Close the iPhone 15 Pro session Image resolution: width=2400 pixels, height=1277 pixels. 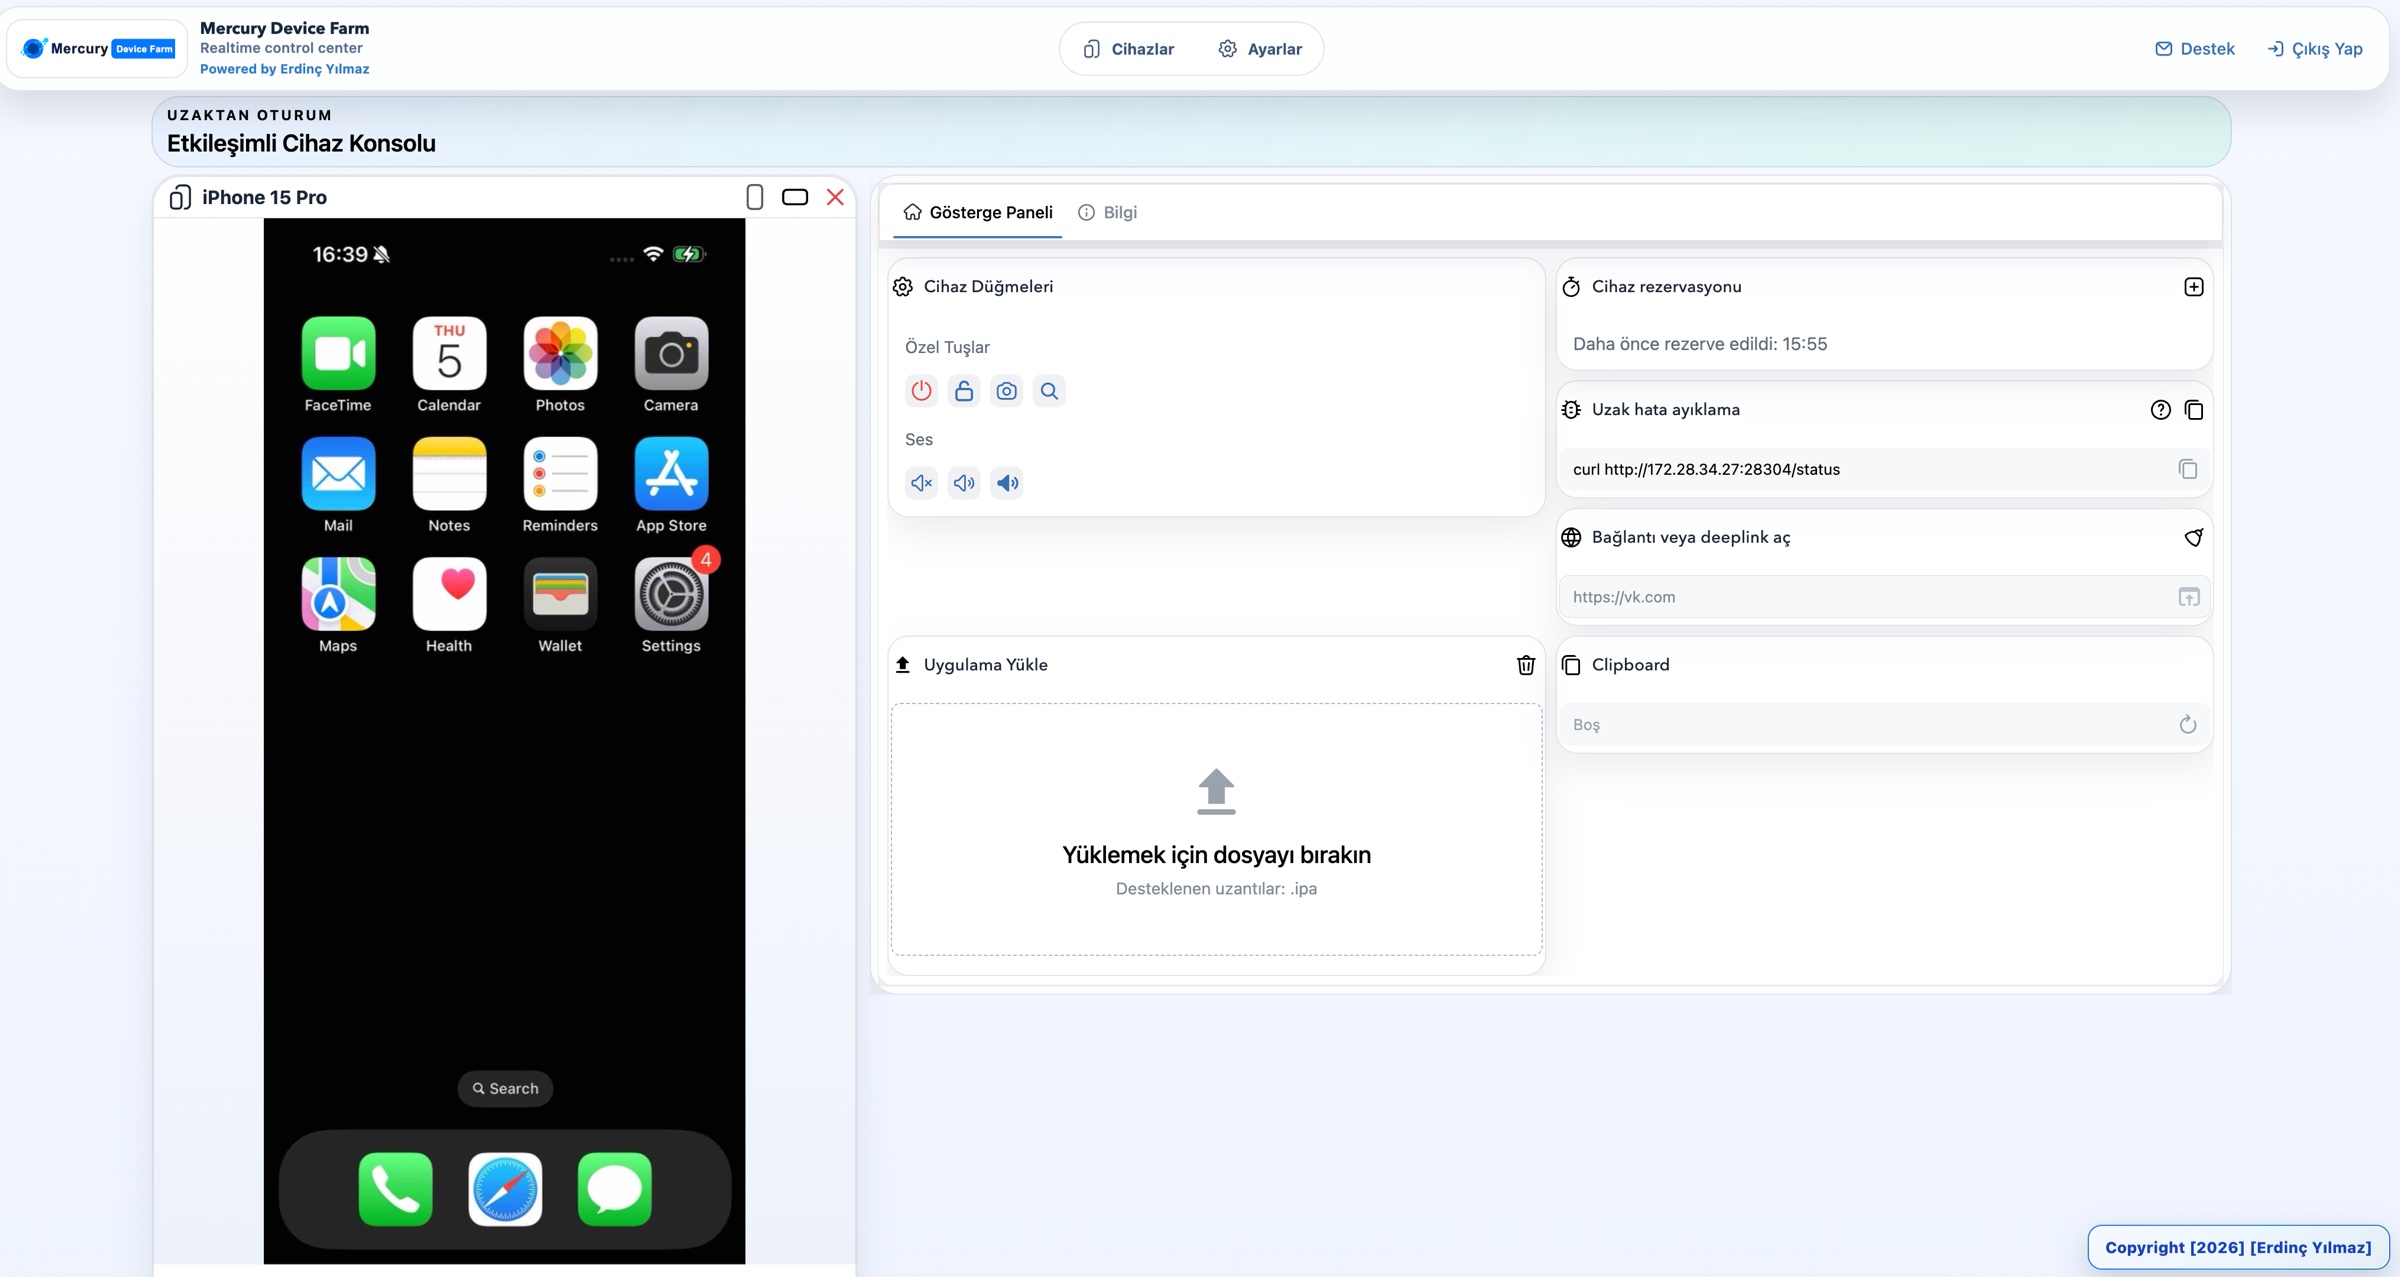tap(835, 197)
